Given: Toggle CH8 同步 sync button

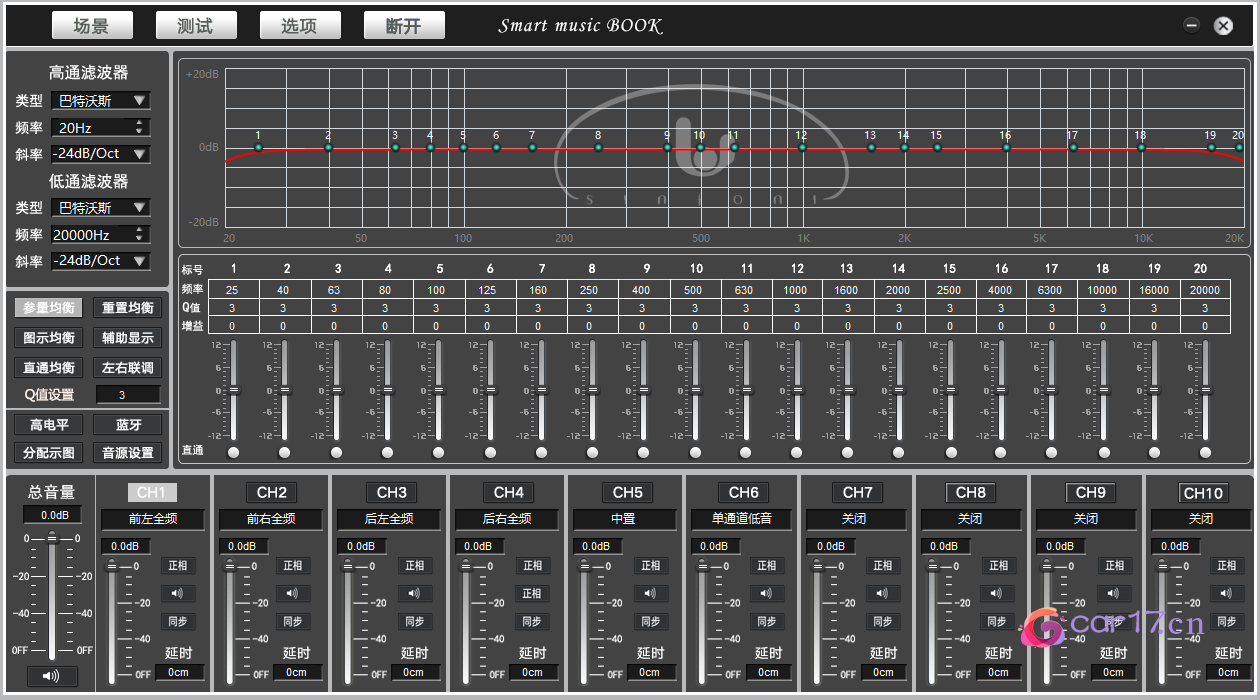Looking at the screenshot, I should point(997,621).
